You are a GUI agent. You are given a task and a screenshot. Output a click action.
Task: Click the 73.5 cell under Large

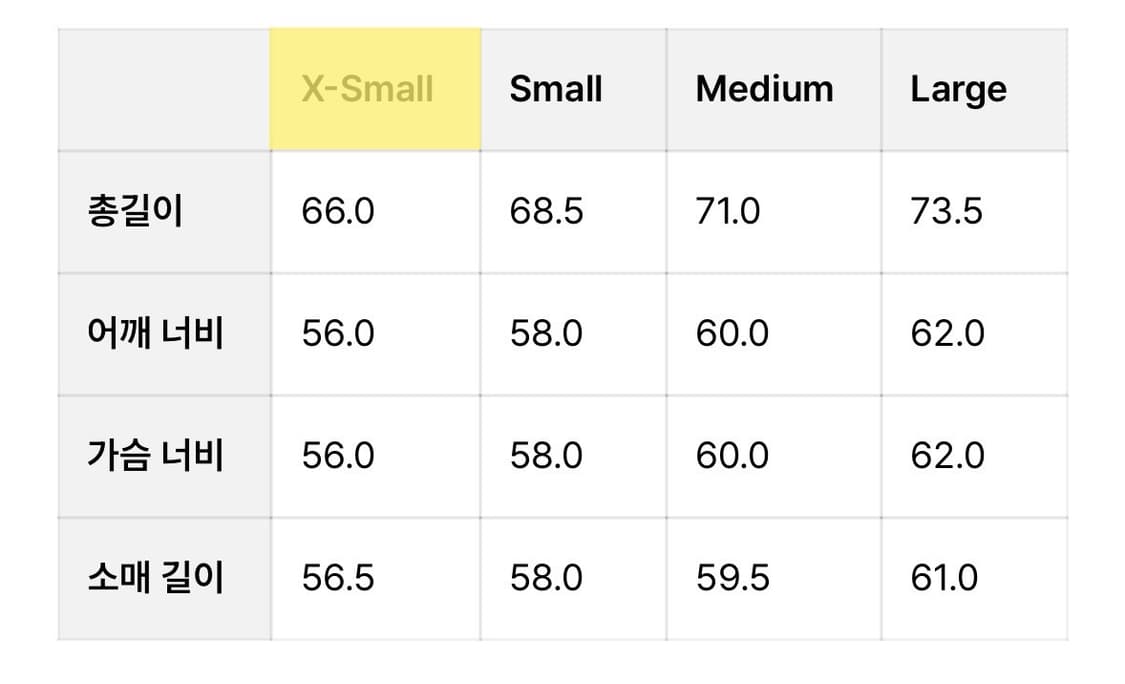[x=946, y=212]
